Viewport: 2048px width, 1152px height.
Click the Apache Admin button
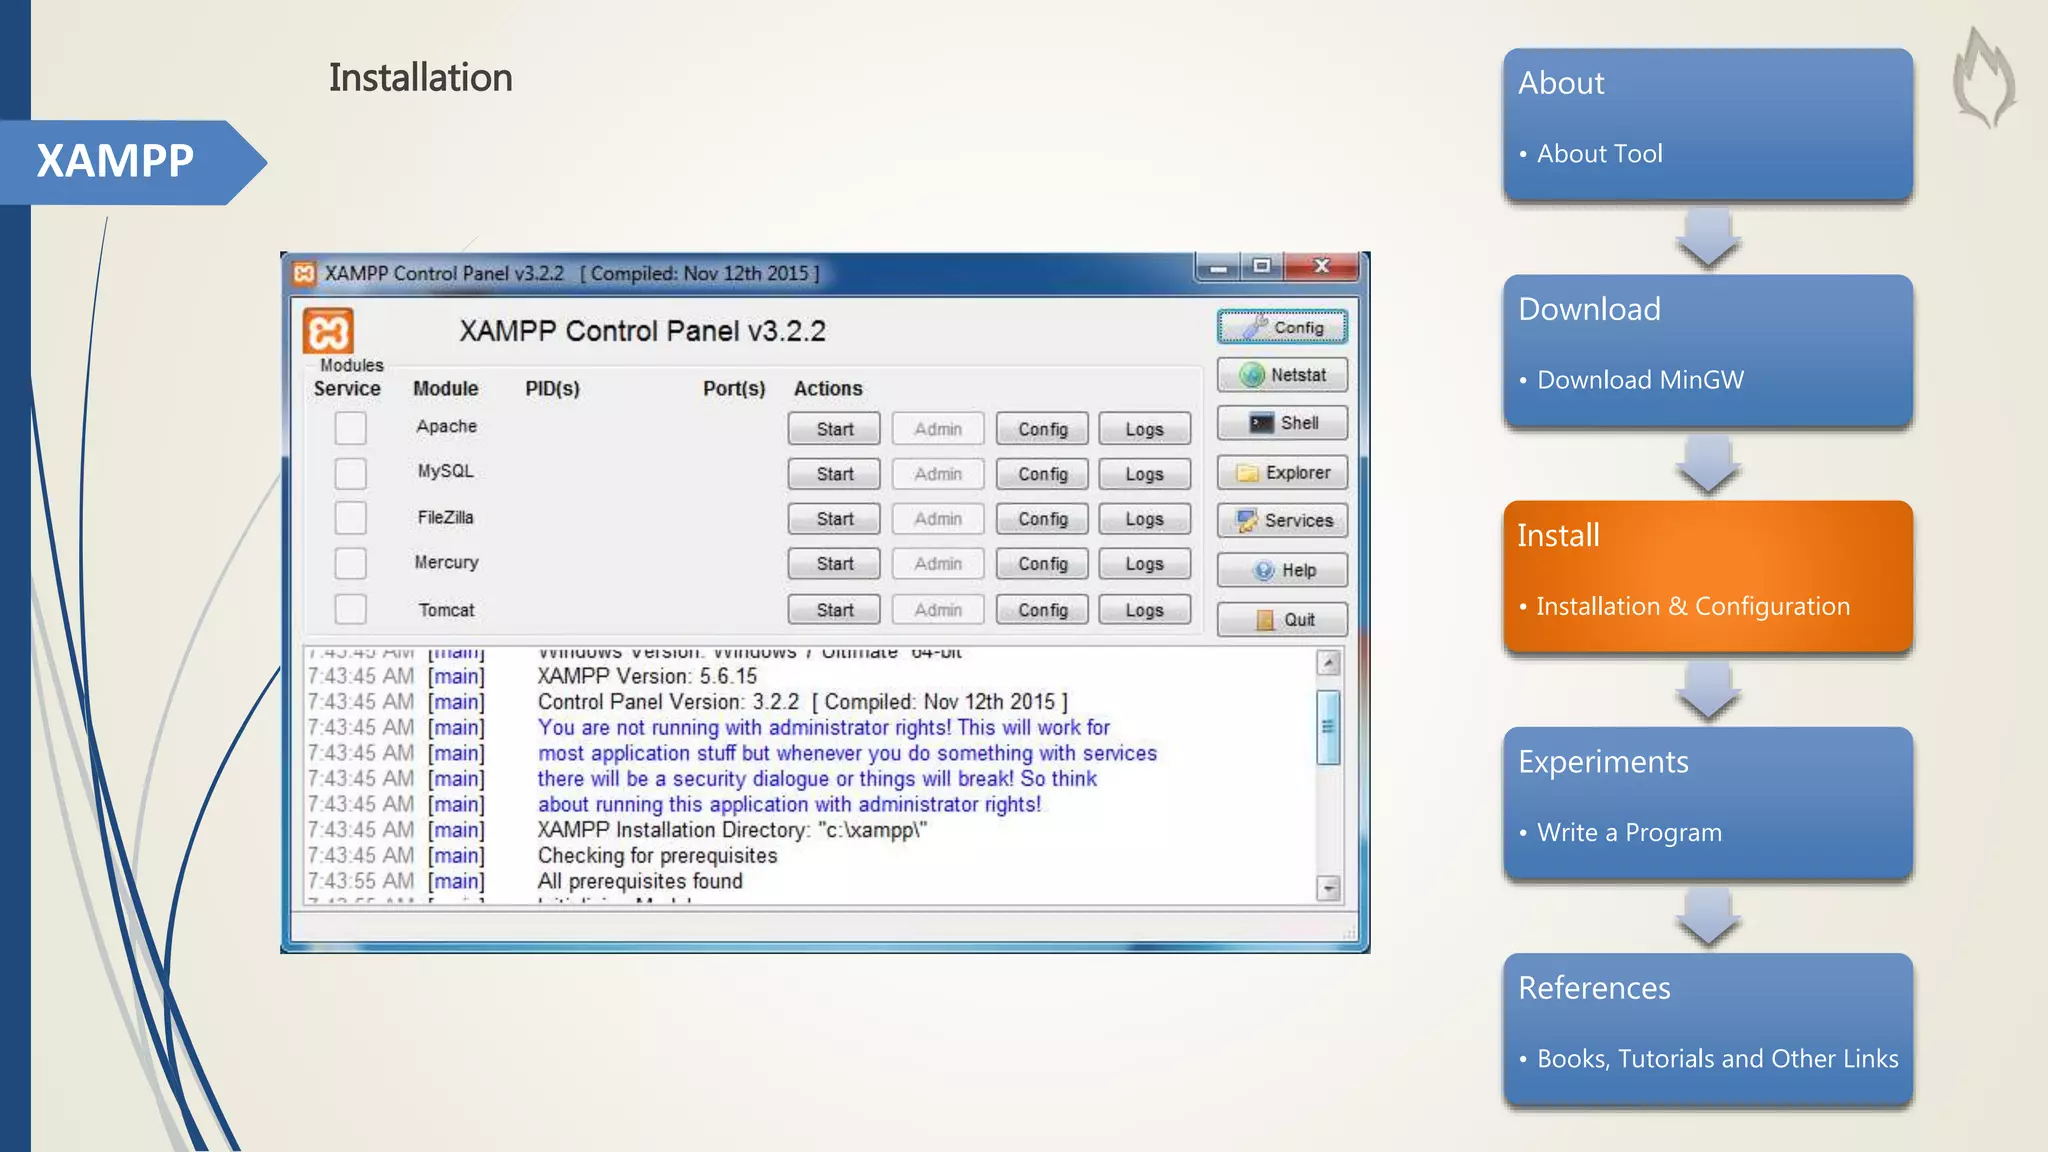point(938,429)
